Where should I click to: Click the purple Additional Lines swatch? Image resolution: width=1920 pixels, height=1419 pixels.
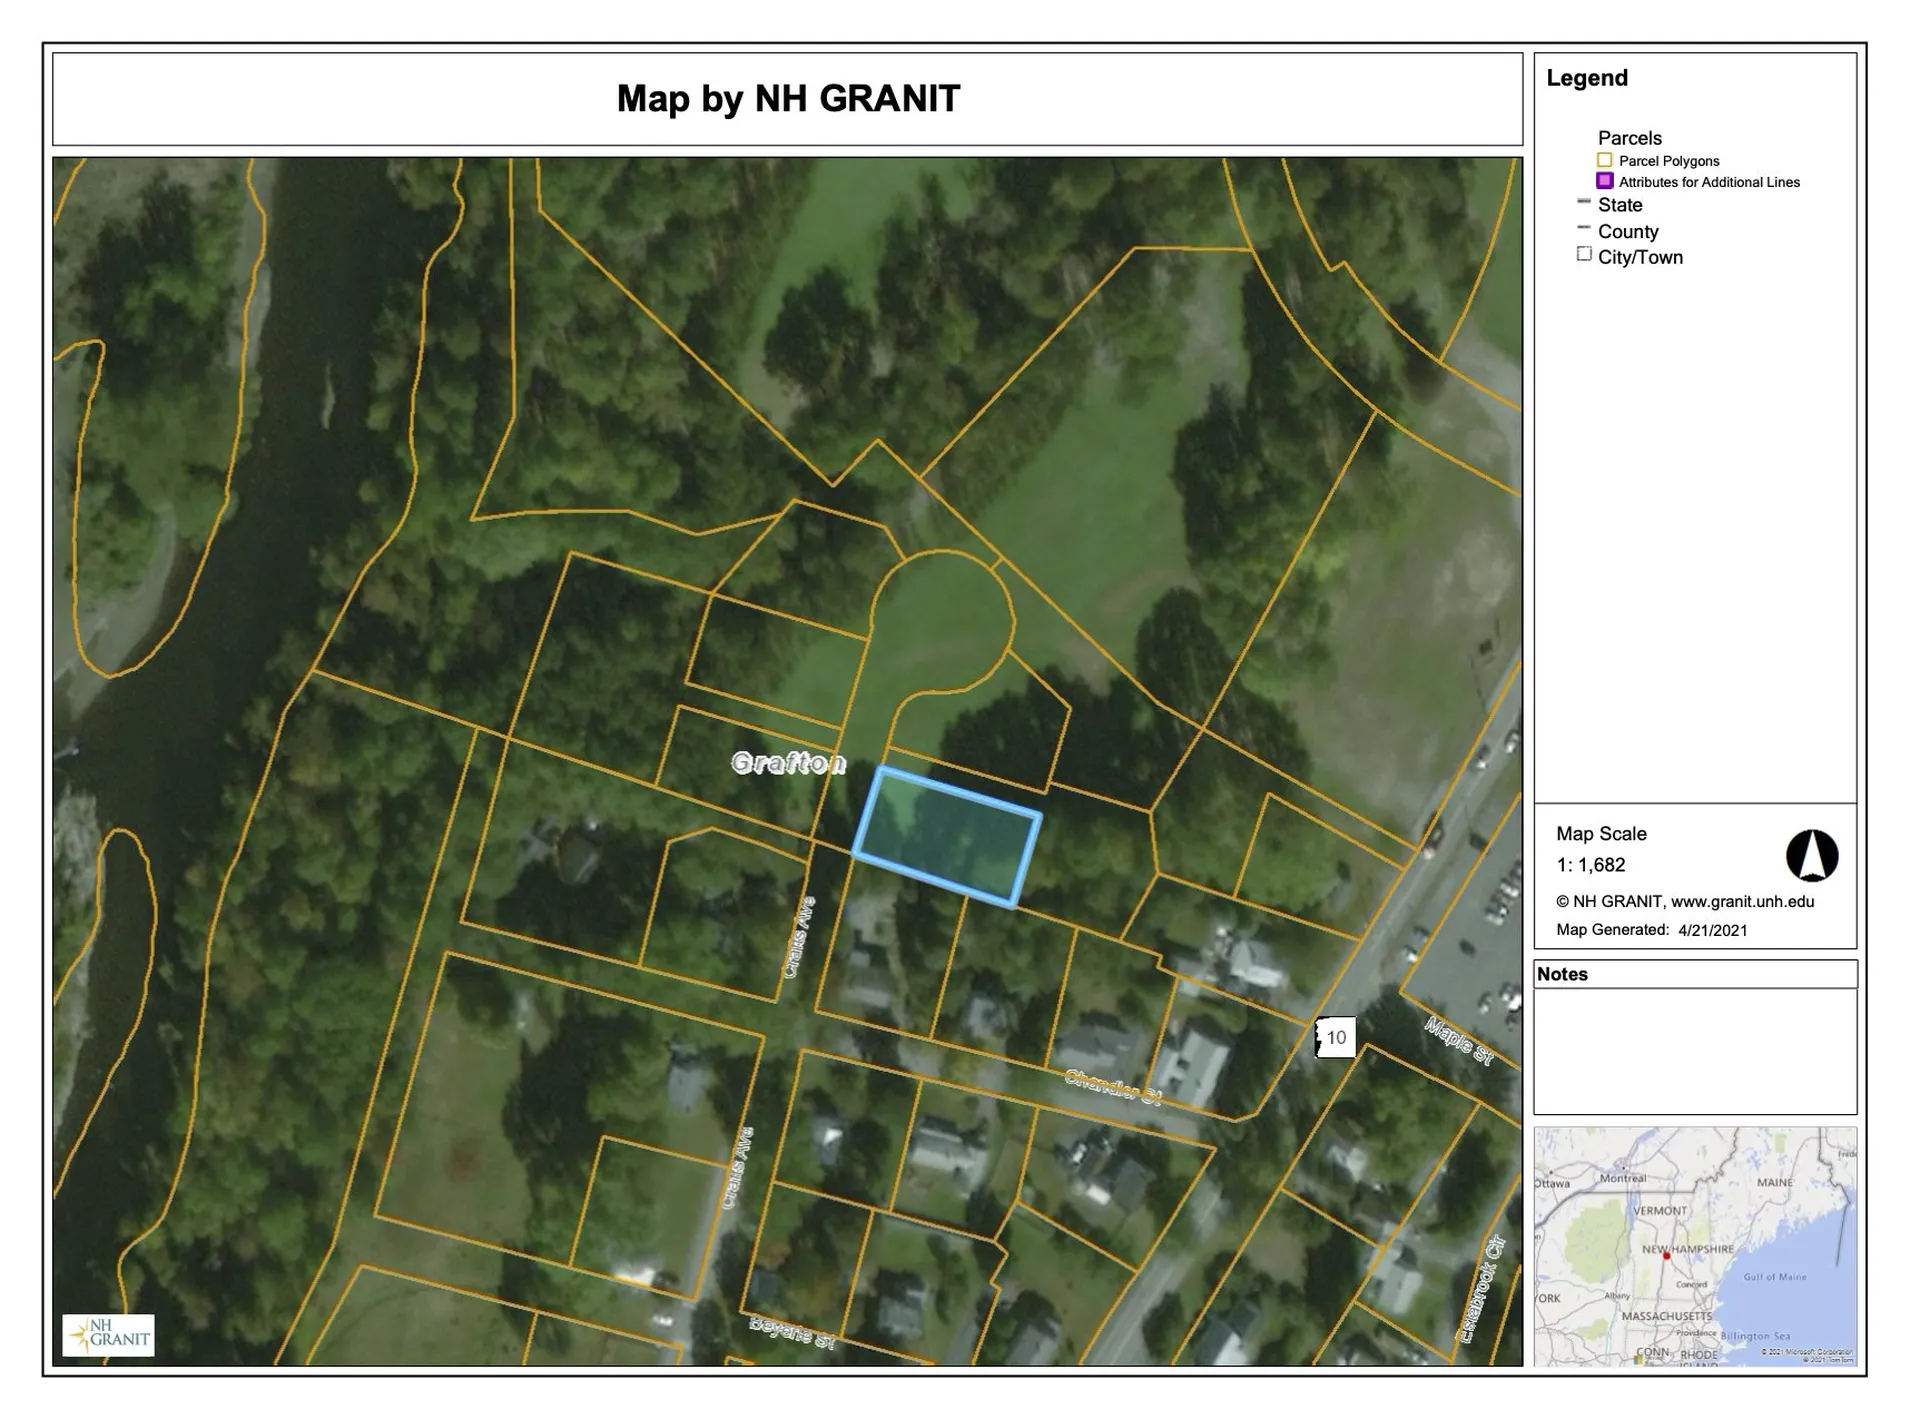coord(1604,181)
